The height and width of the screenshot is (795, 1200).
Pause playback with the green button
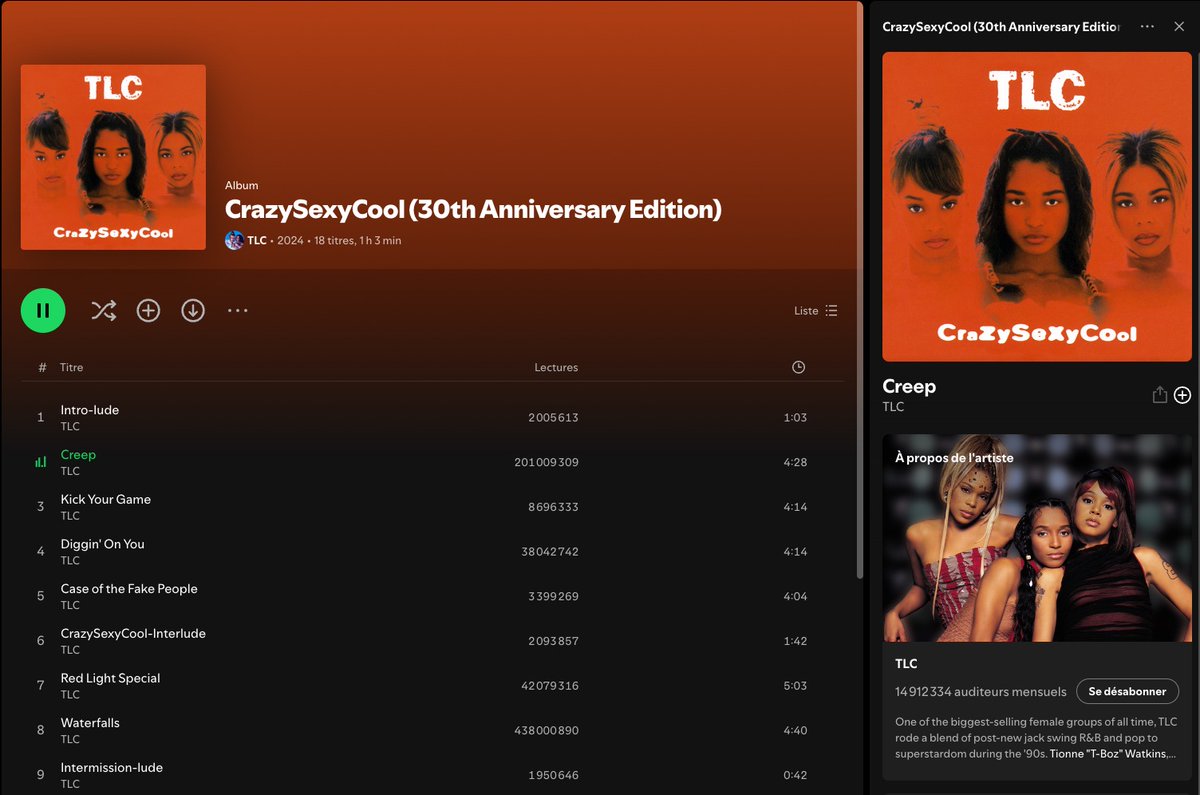pos(43,310)
